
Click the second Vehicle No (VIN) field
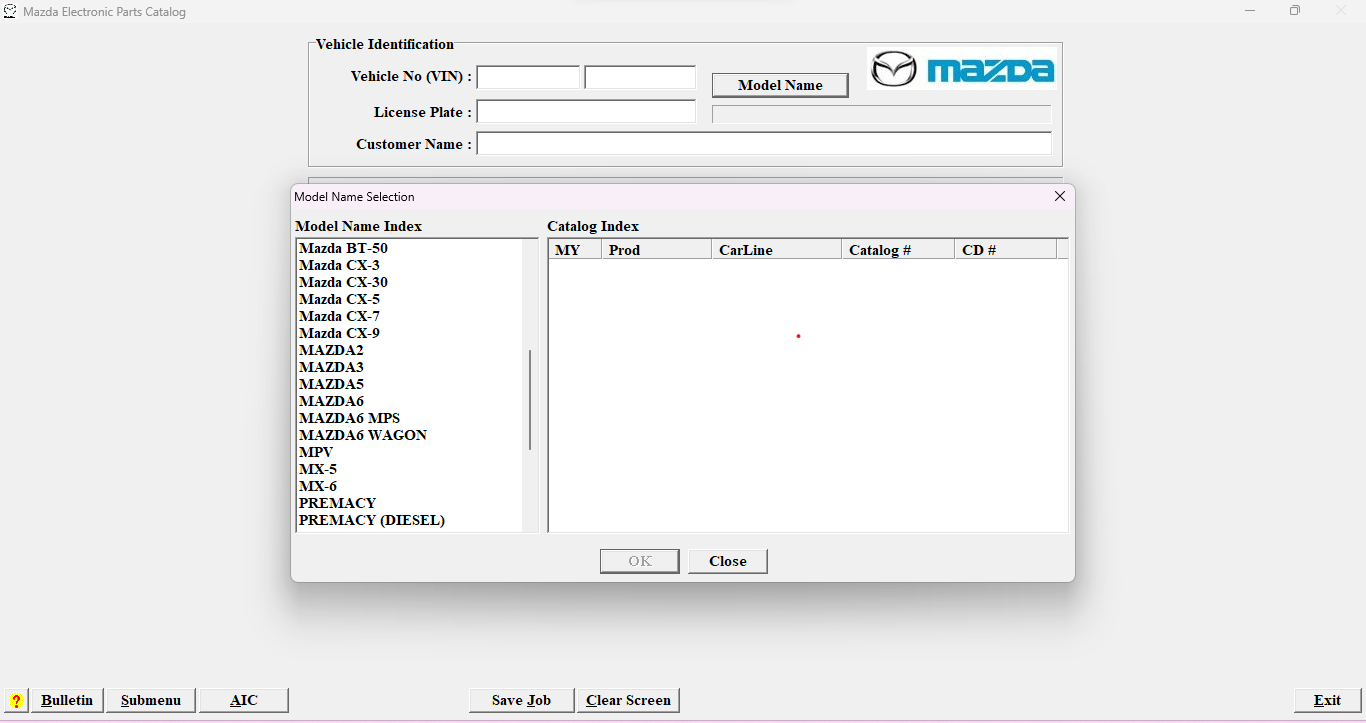640,77
